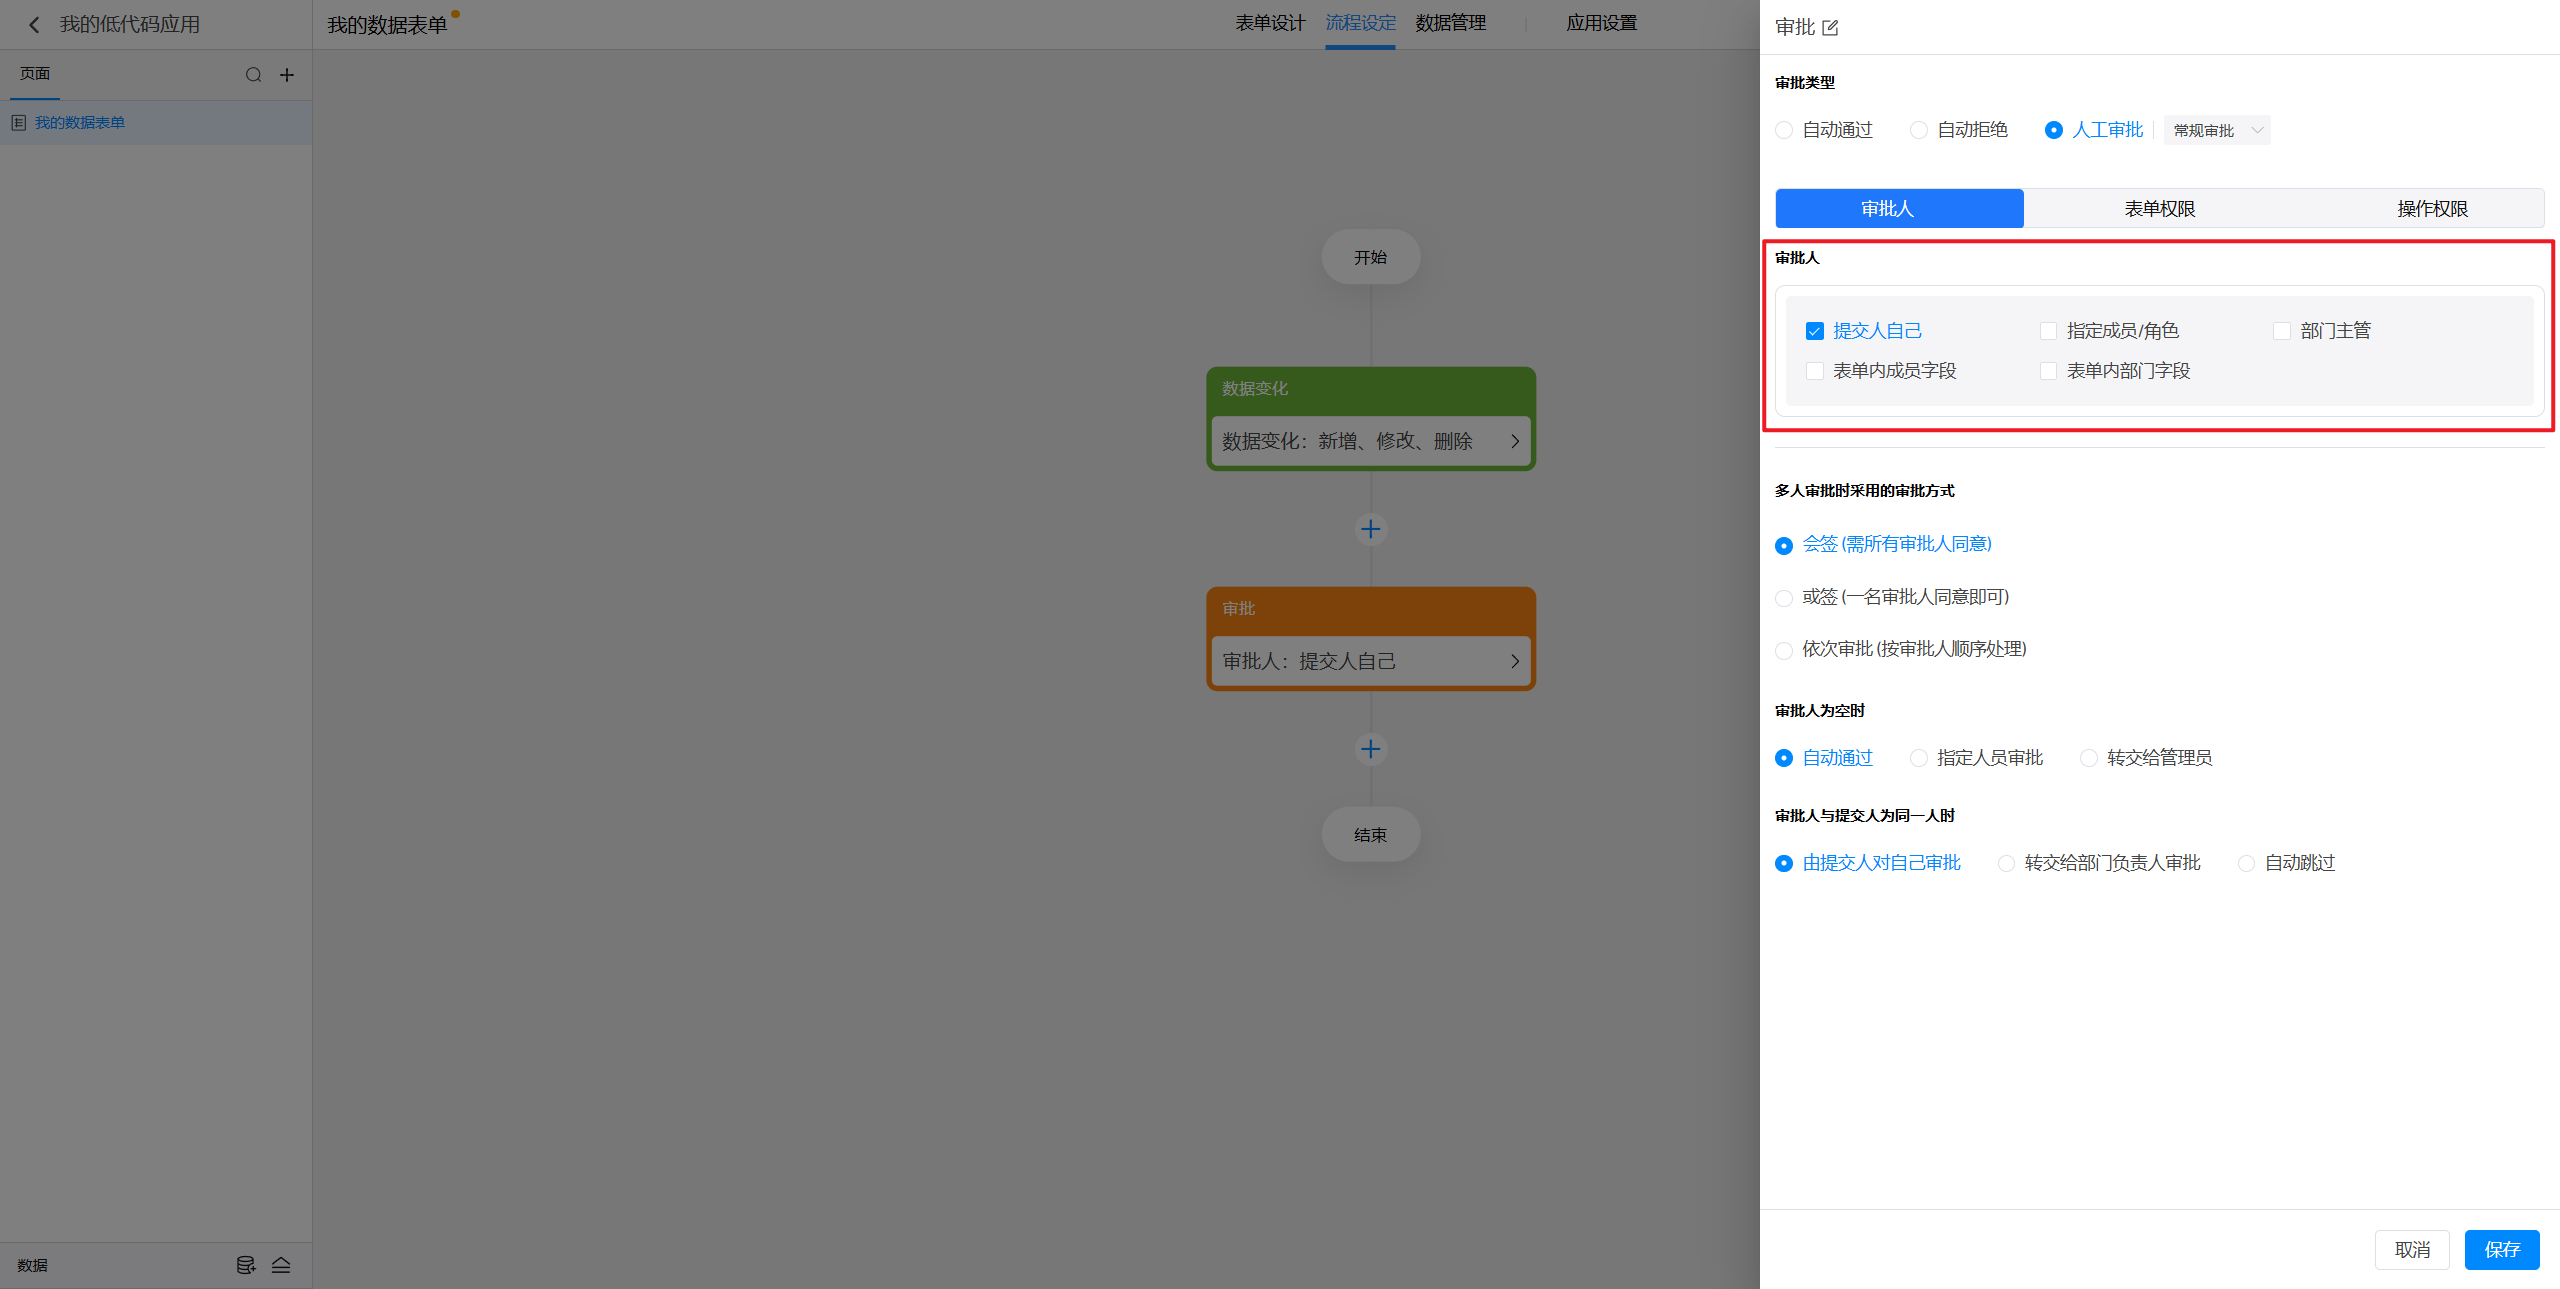Viewport: 2560px width, 1289px height.
Task: Click the edit icon next to 审批 title
Action: click(1830, 28)
